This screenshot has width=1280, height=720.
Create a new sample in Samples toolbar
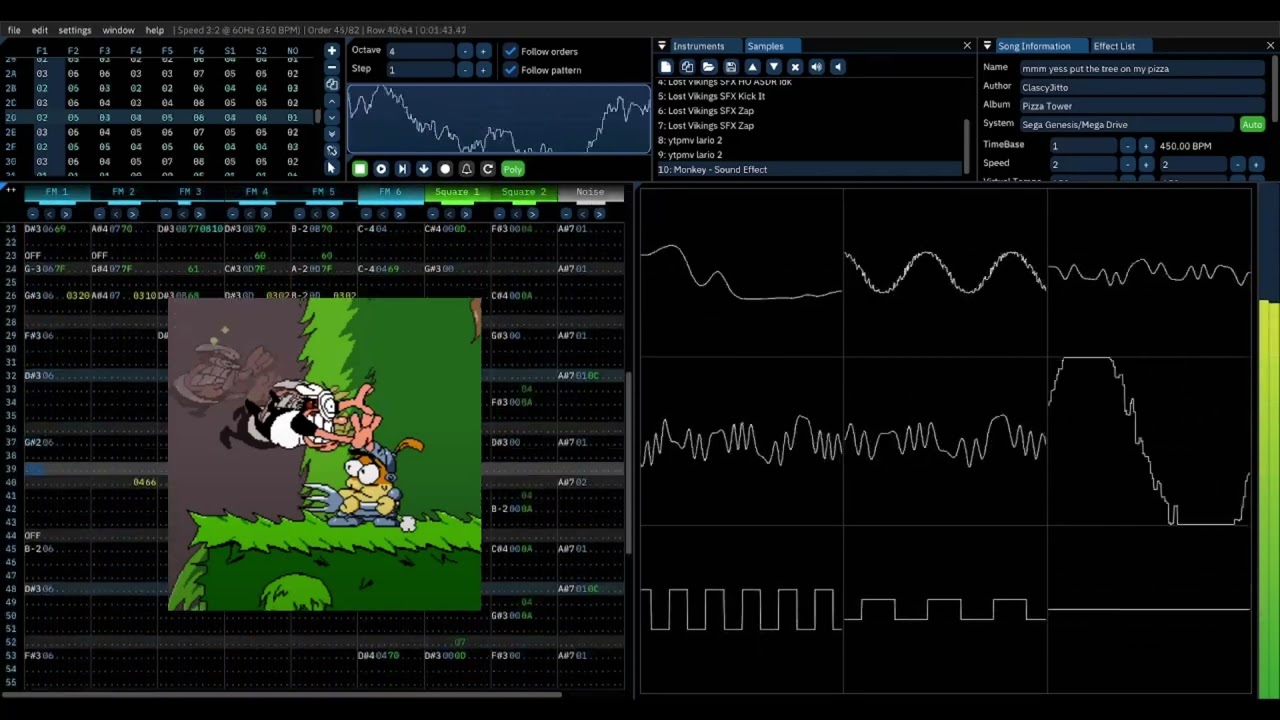[x=666, y=67]
